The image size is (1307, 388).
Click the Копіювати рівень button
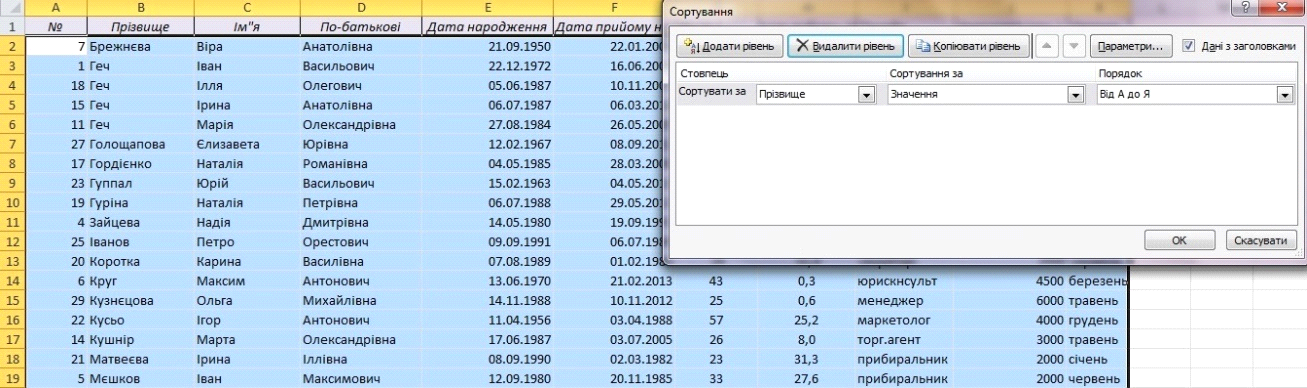969,47
